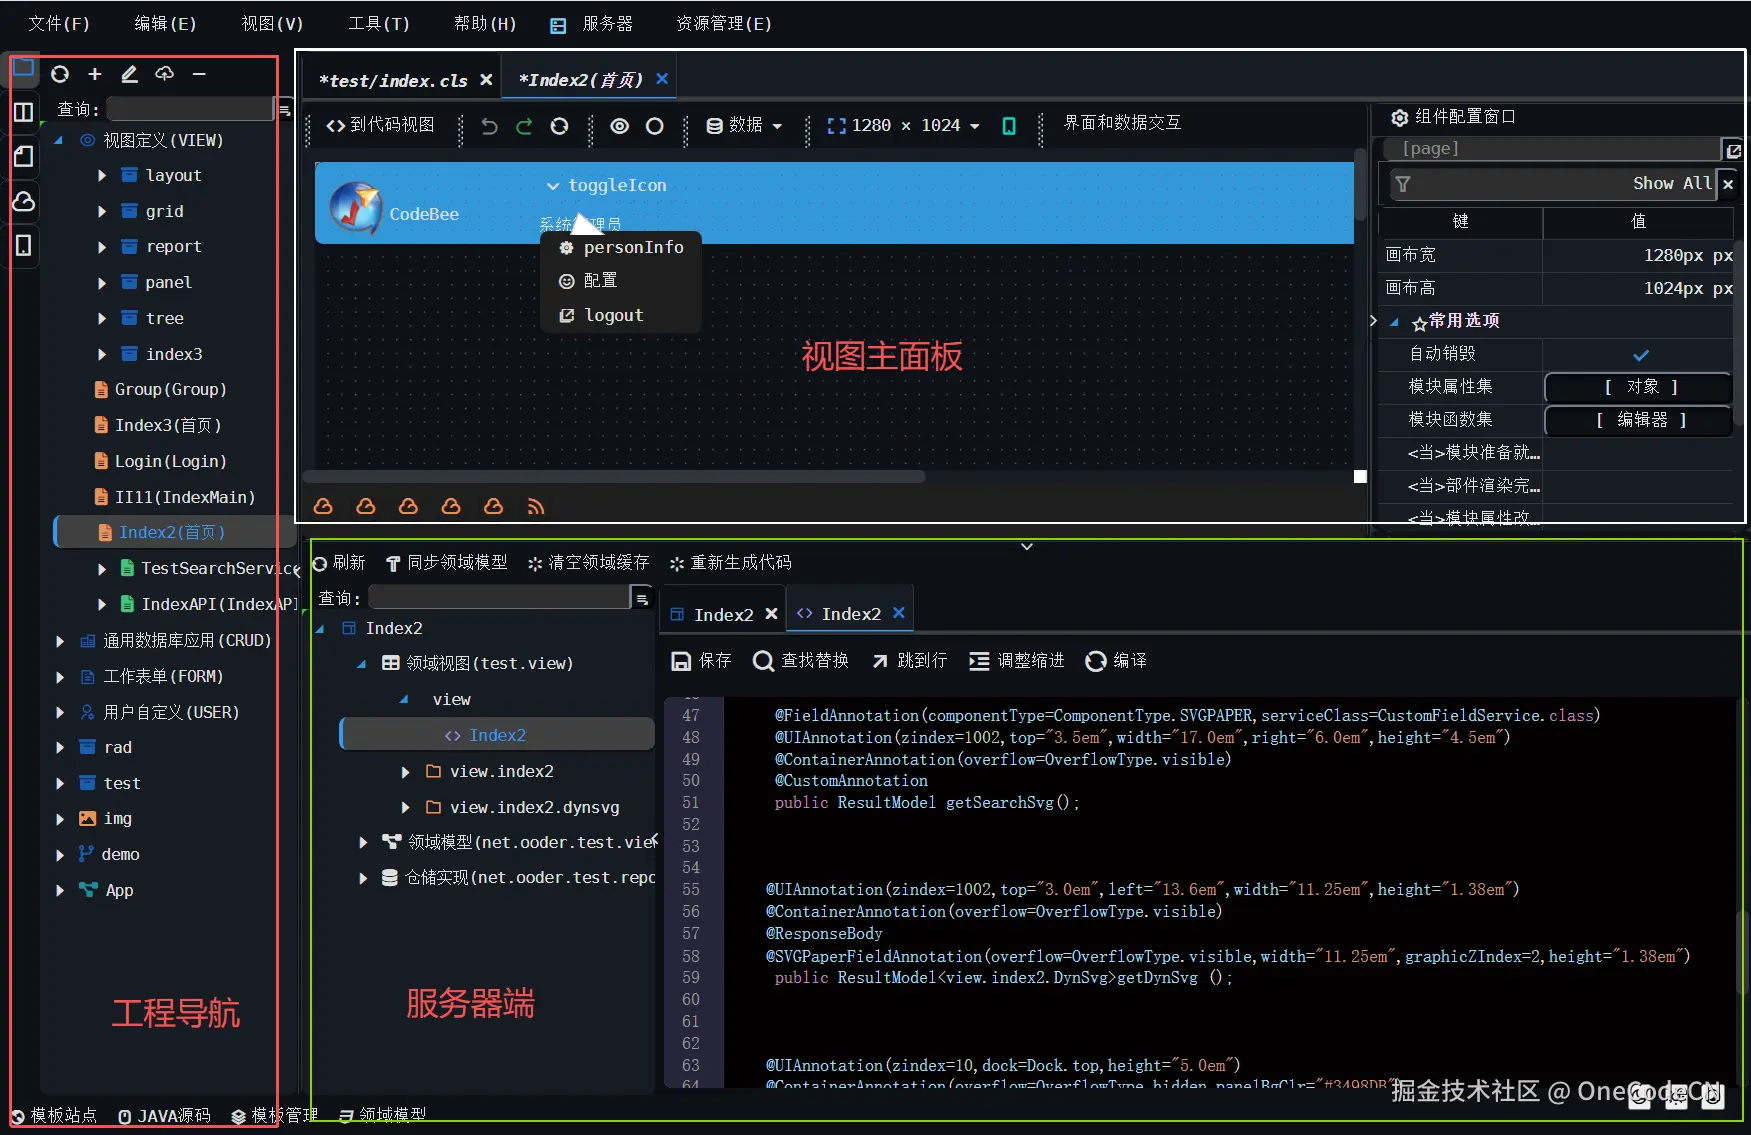1751x1135 pixels.
Task: Open the Edit menu
Action: point(166,23)
